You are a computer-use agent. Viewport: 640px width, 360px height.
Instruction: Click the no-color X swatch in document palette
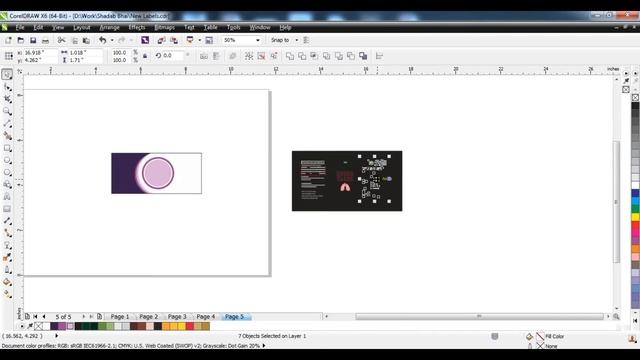38,326
